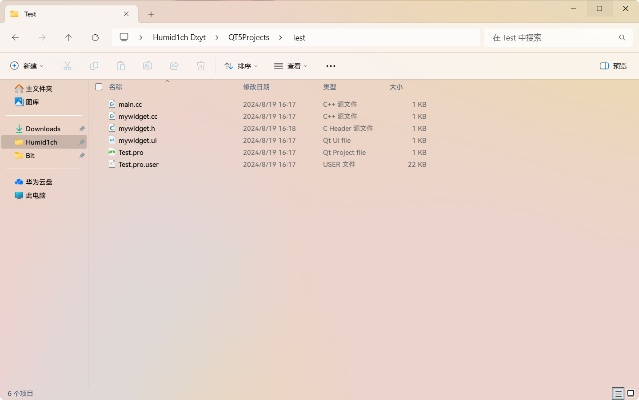Click the mywidget.ui file icon
Viewport: 639px width, 400px height.
pos(112,140)
